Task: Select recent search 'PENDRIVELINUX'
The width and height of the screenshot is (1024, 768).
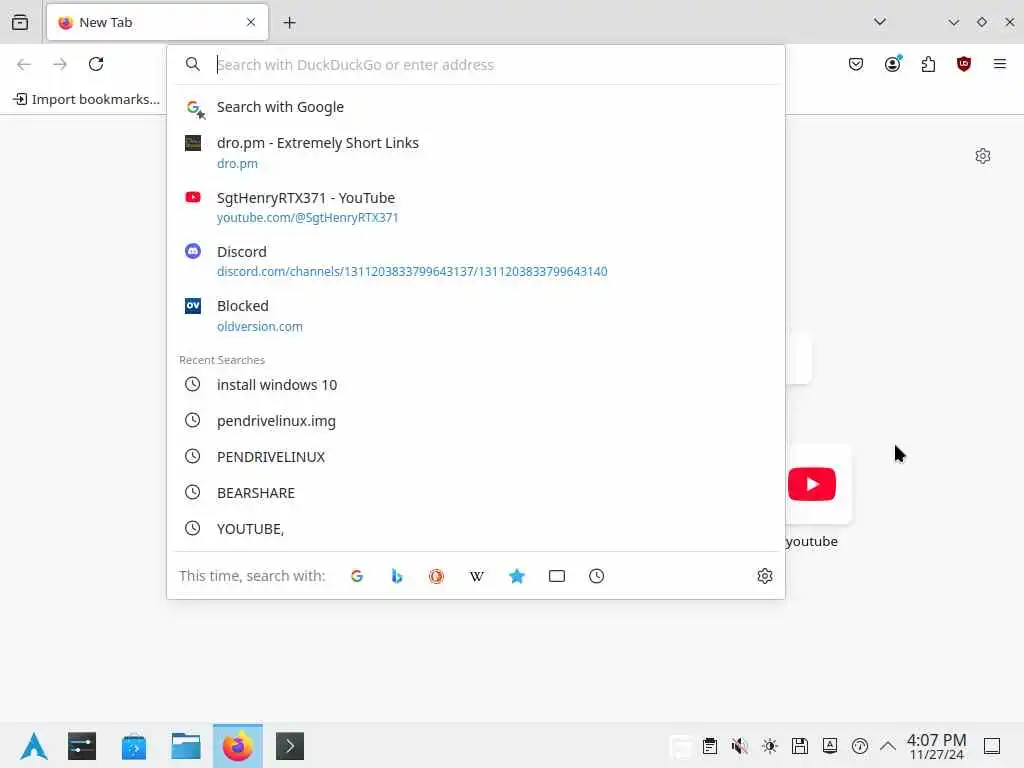Action: click(475, 456)
